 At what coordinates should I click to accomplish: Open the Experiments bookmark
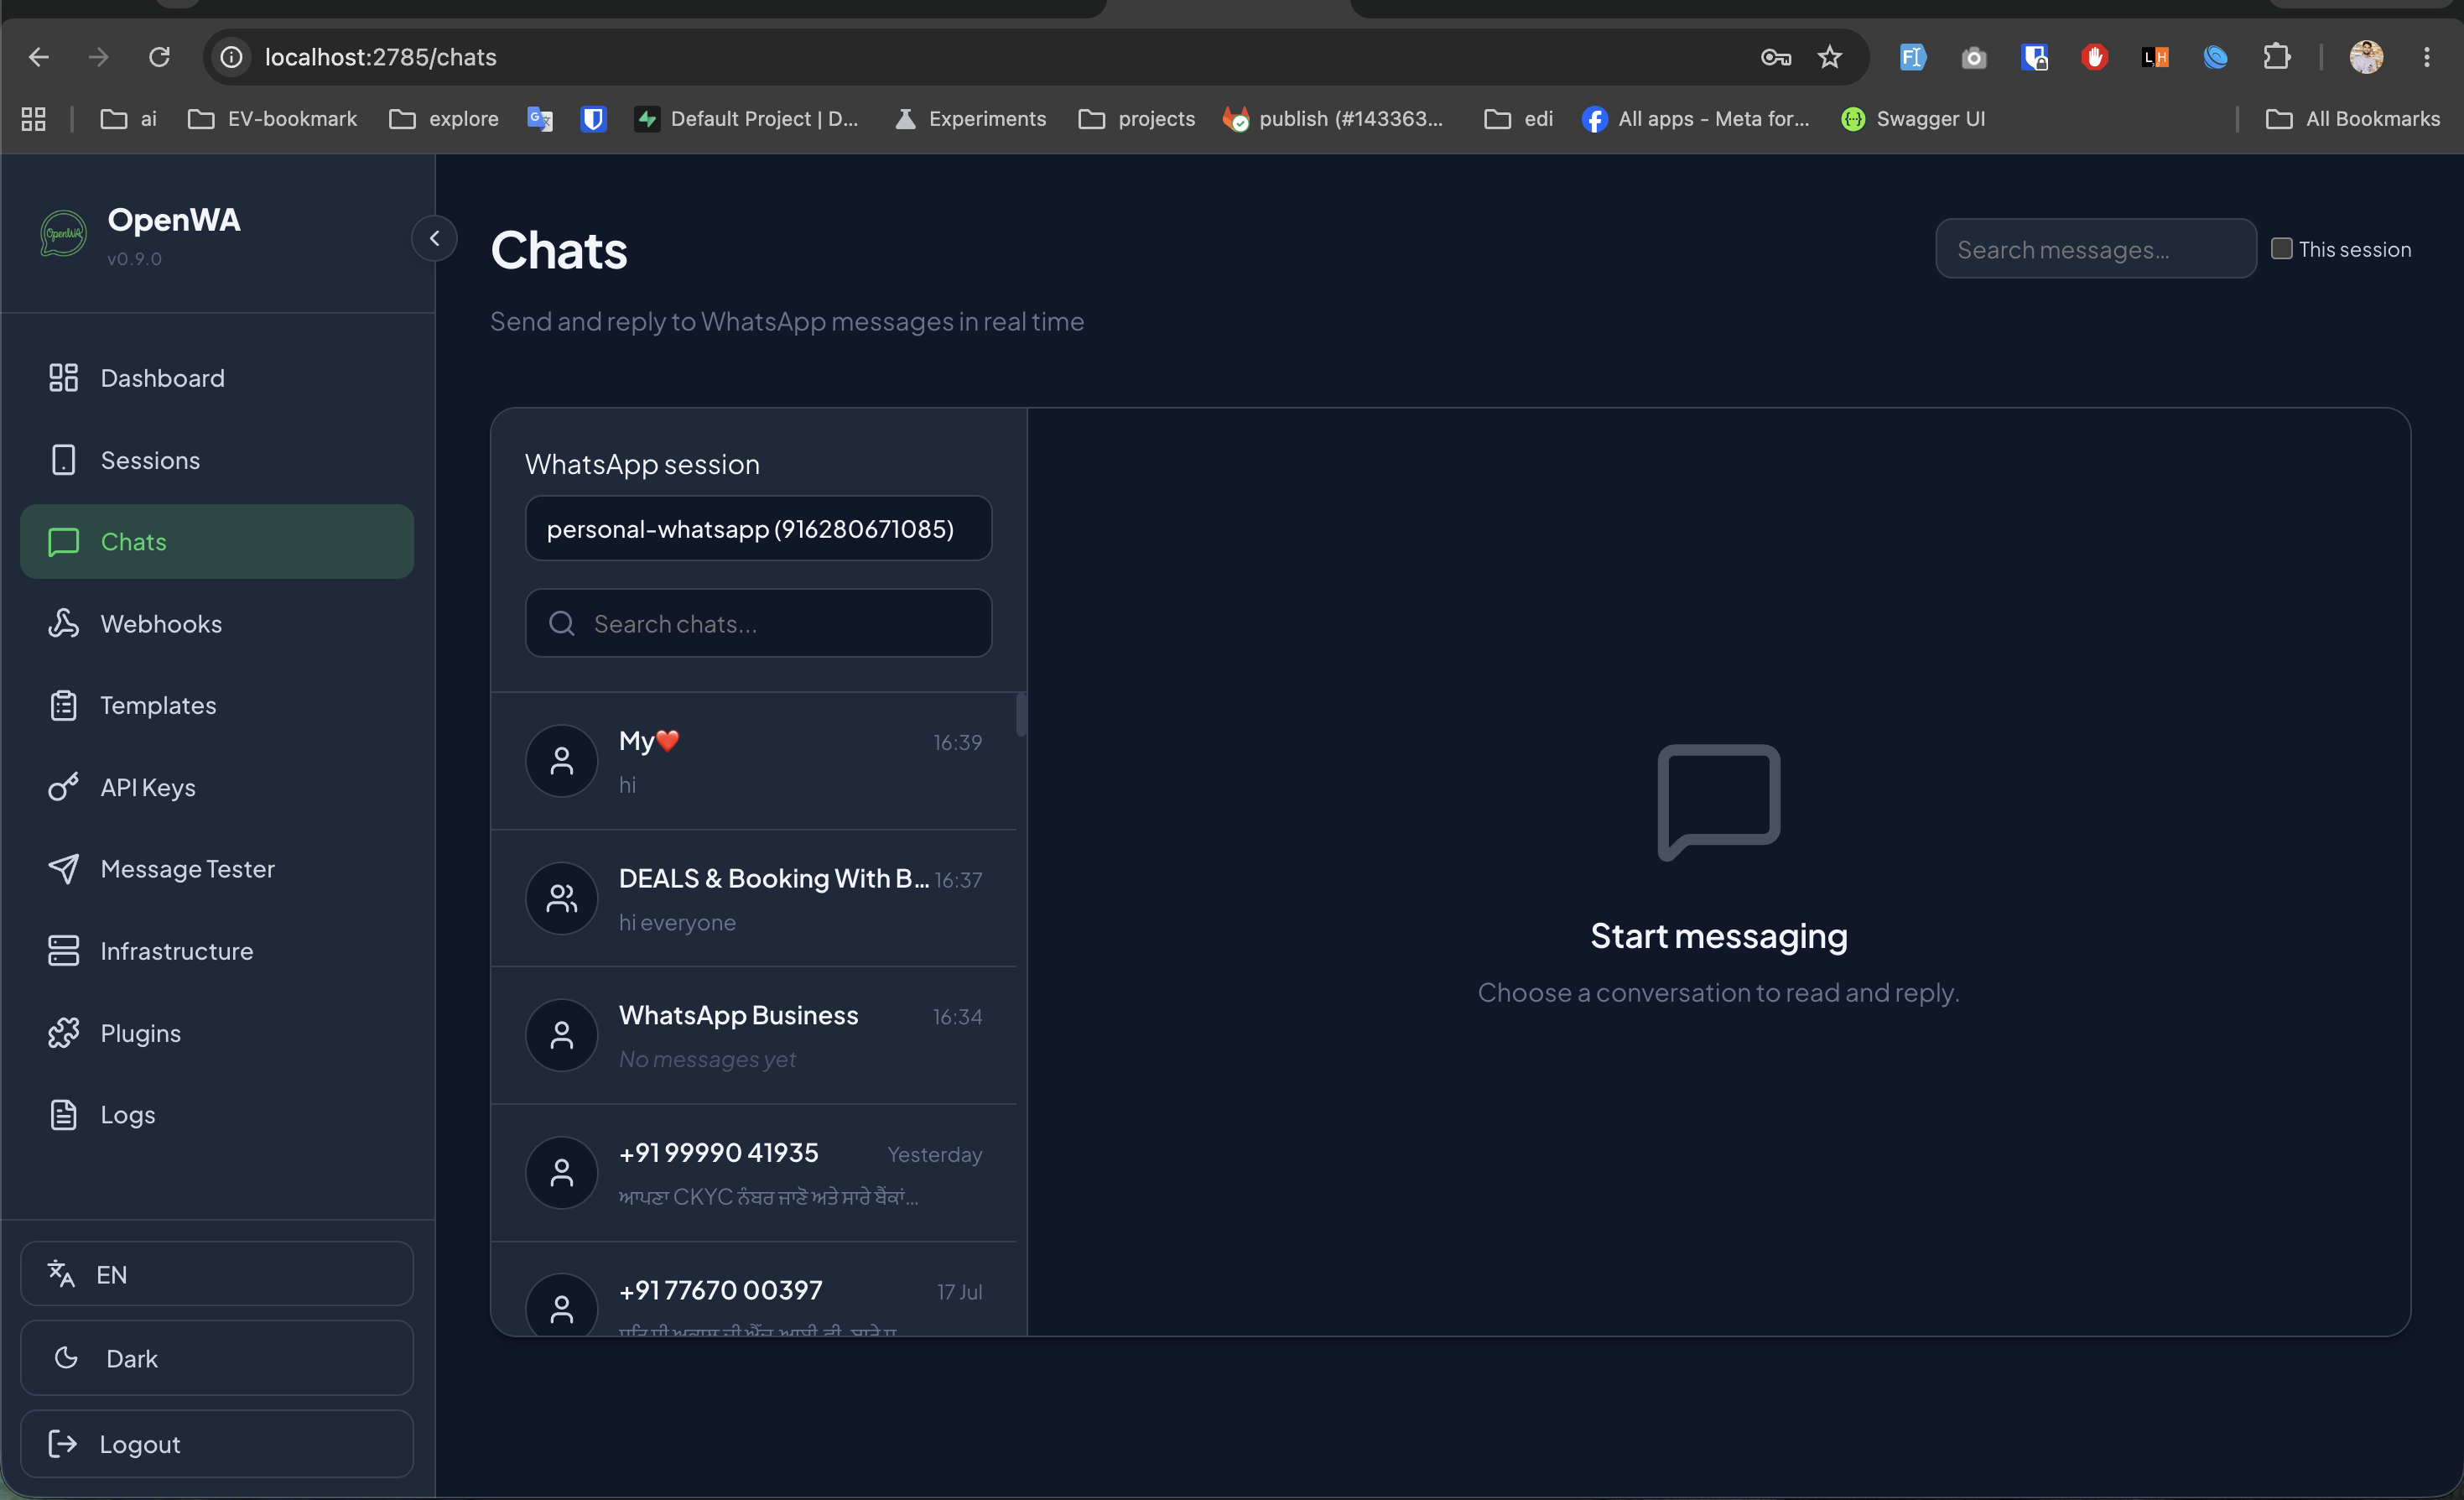970,119
